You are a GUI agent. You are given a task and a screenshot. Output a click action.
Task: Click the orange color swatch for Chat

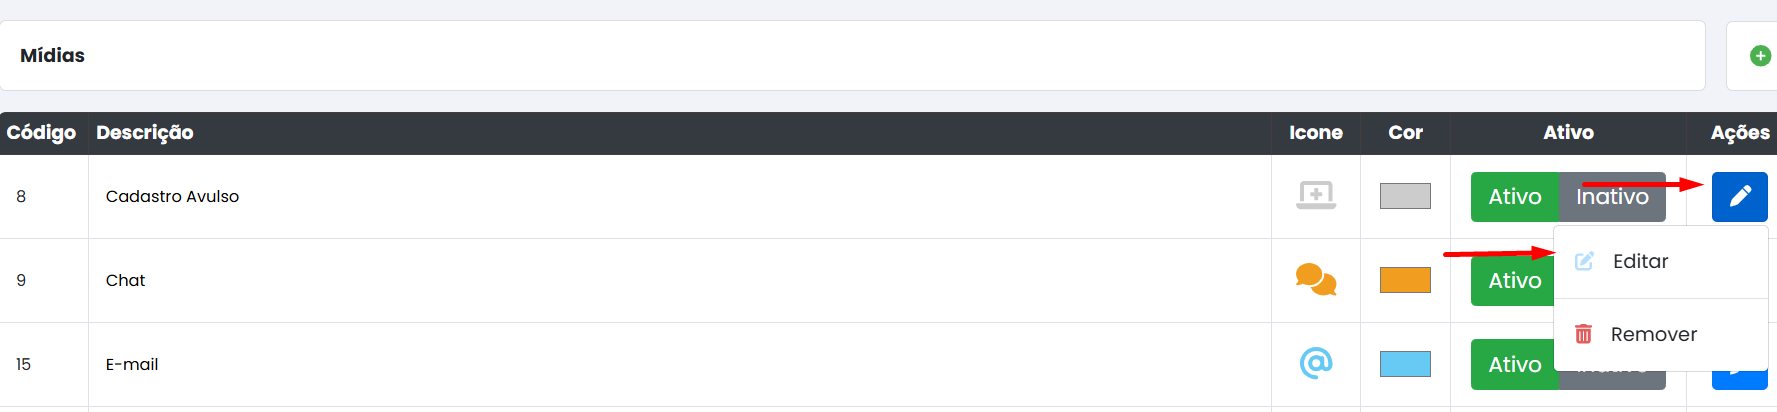tap(1405, 280)
